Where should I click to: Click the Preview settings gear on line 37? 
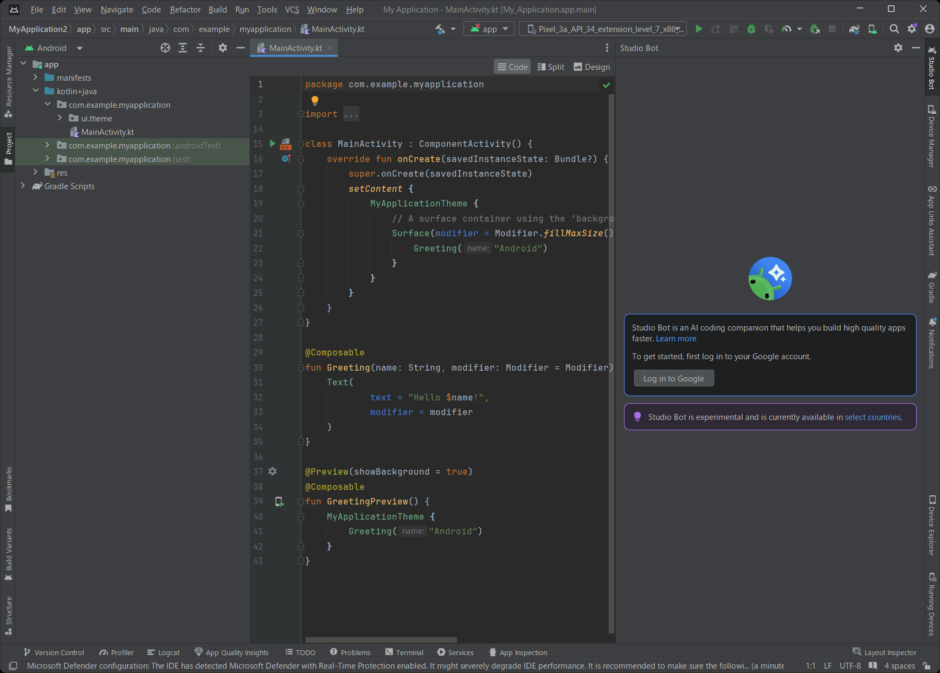[272, 472]
